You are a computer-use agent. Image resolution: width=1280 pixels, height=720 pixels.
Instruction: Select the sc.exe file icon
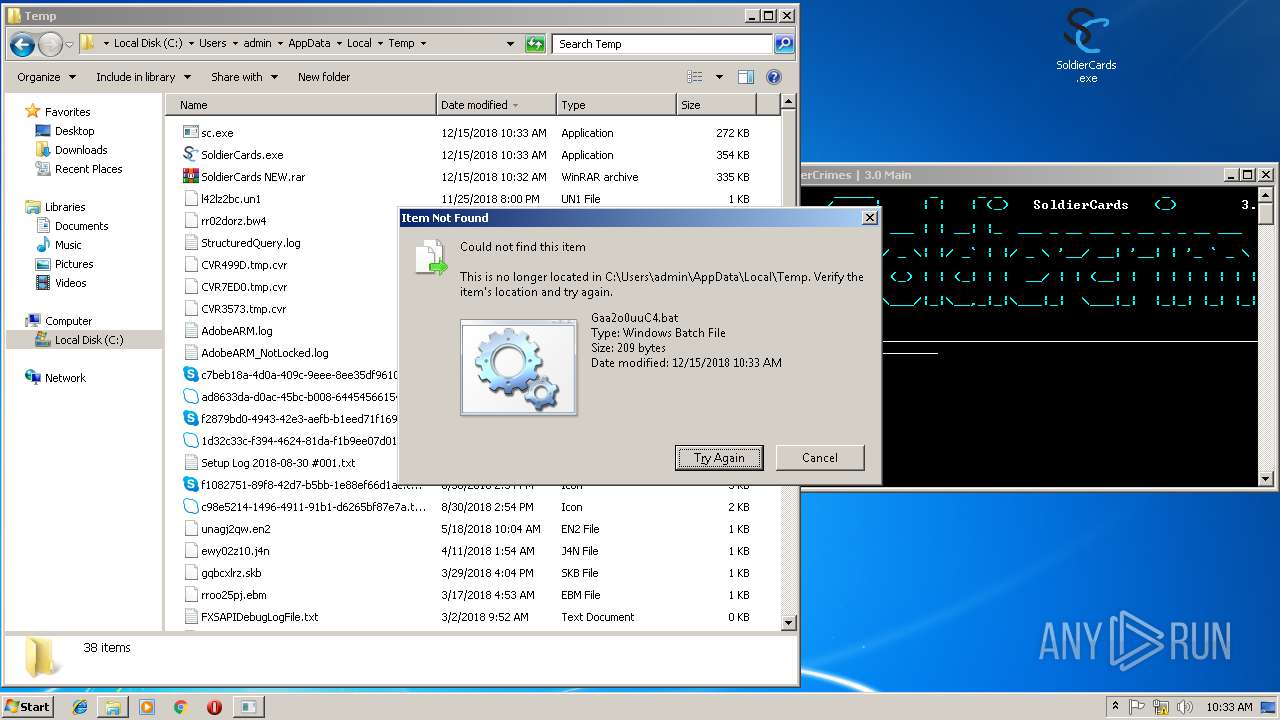[x=191, y=132]
